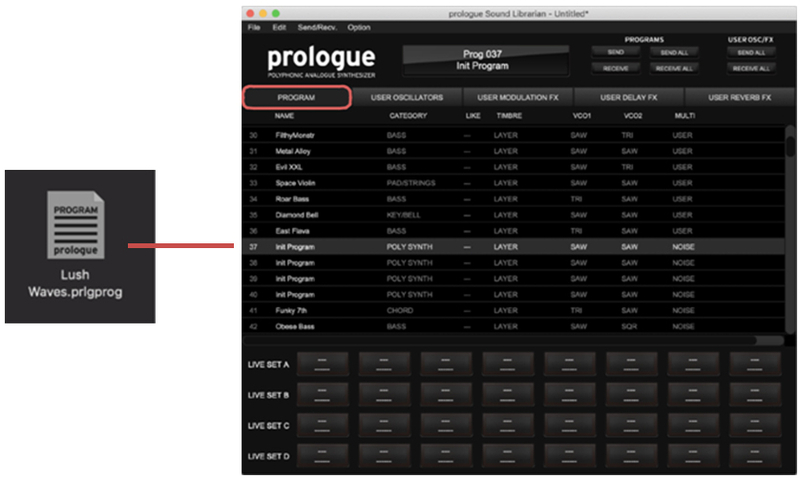Image resolution: width=800 pixels, height=479 pixels.
Task: Open the File menu
Action: tap(254, 28)
